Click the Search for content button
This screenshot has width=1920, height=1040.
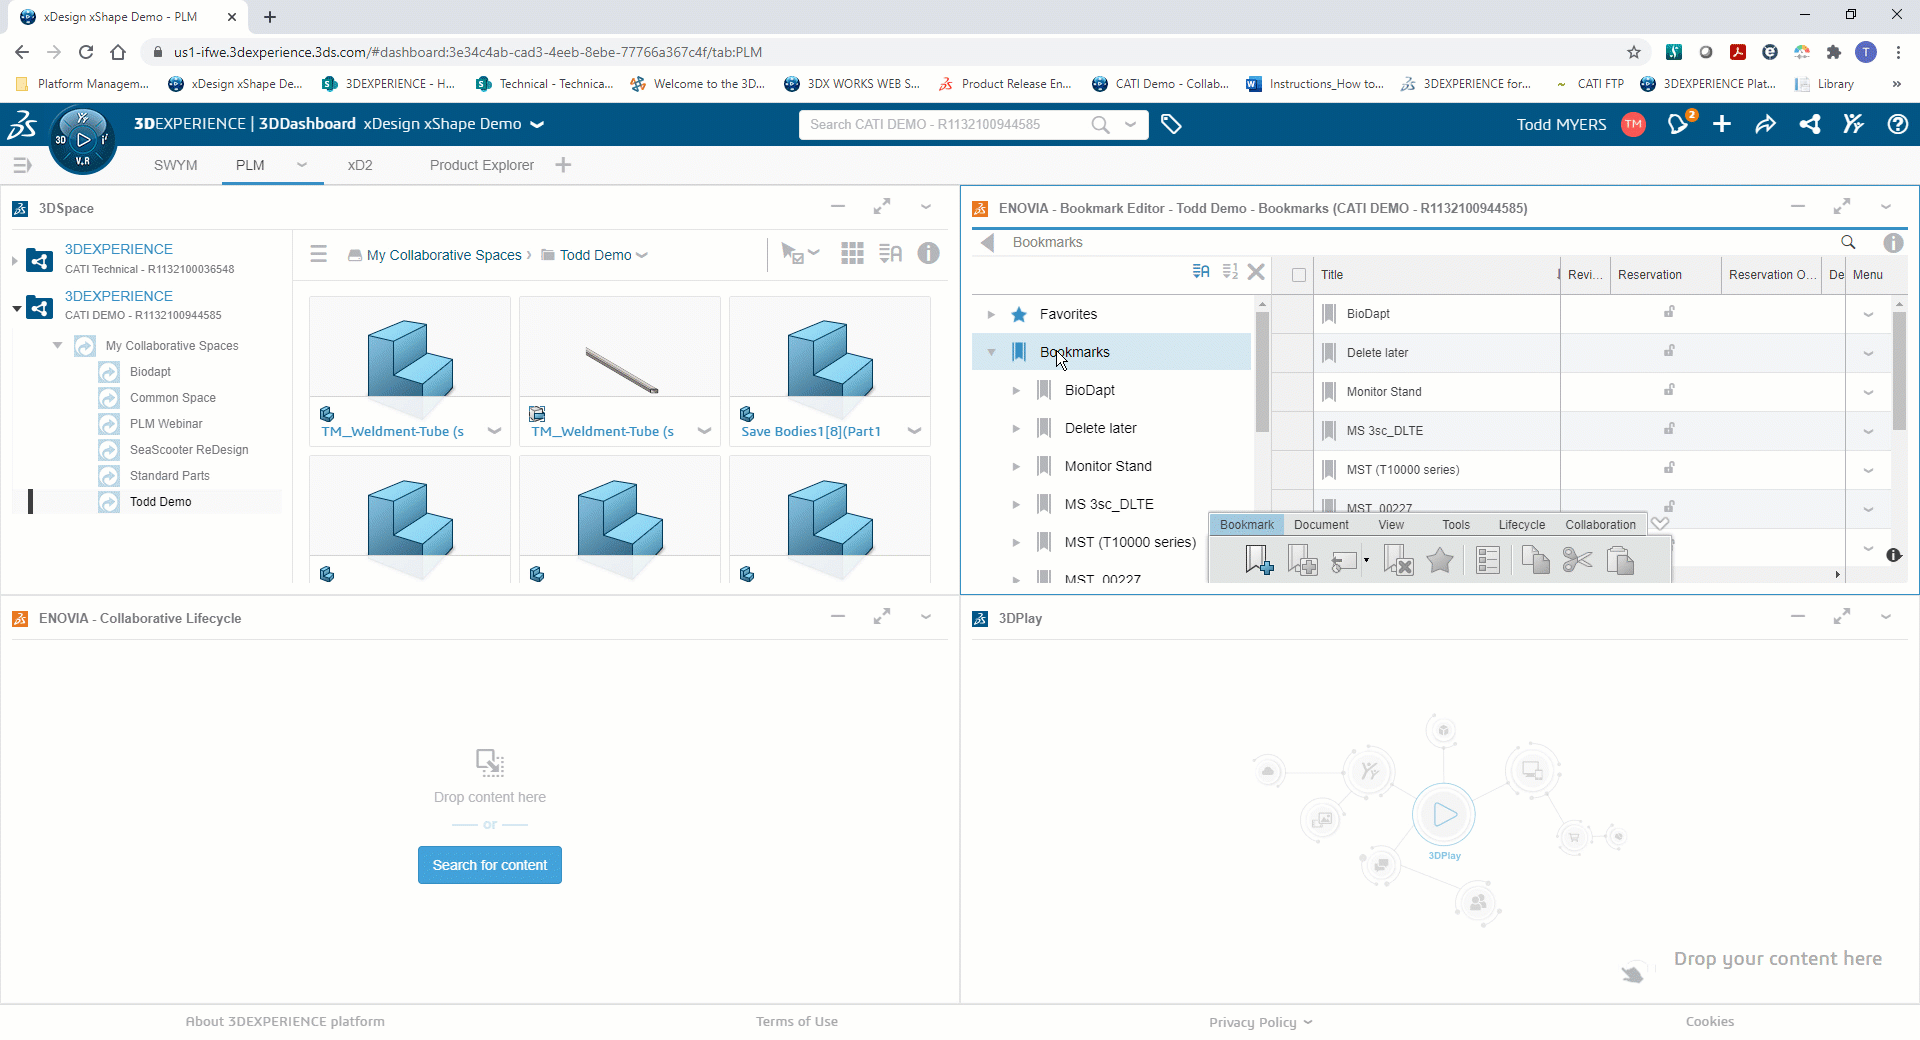[490, 865]
